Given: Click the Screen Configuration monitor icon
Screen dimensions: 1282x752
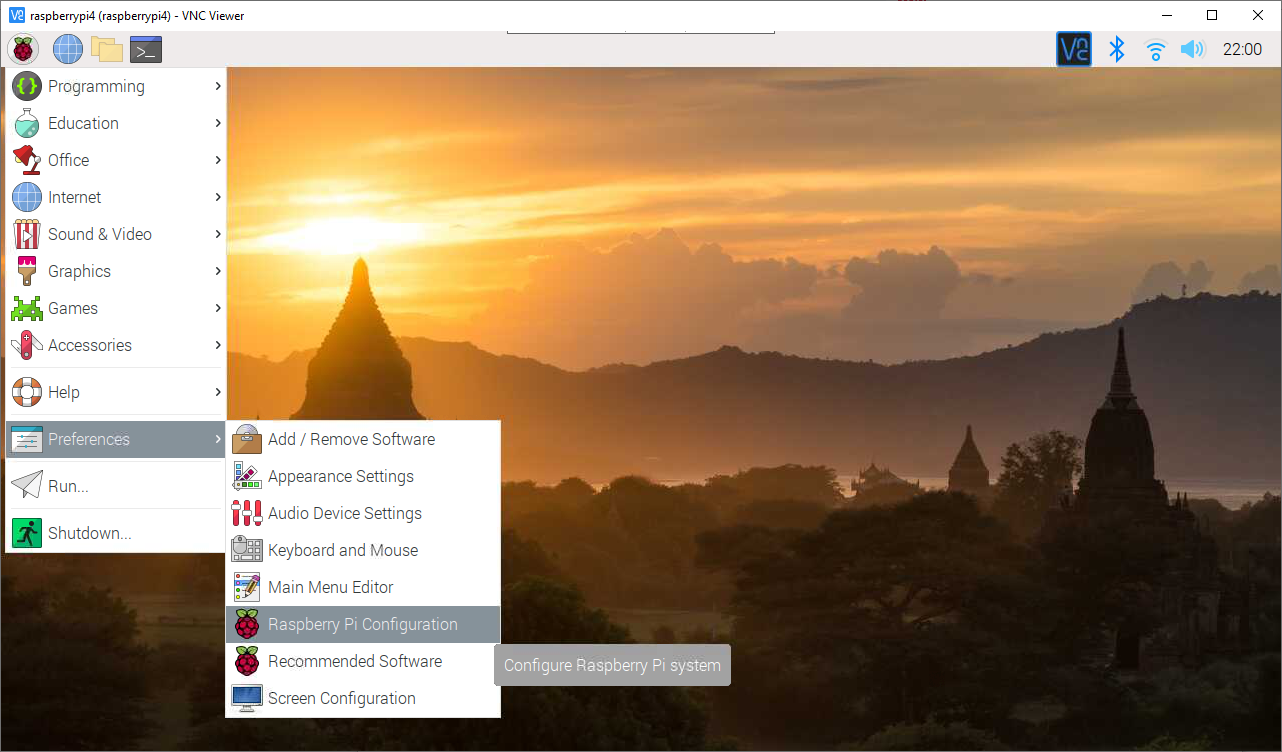Looking at the screenshot, I should pyautogui.click(x=246, y=698).
